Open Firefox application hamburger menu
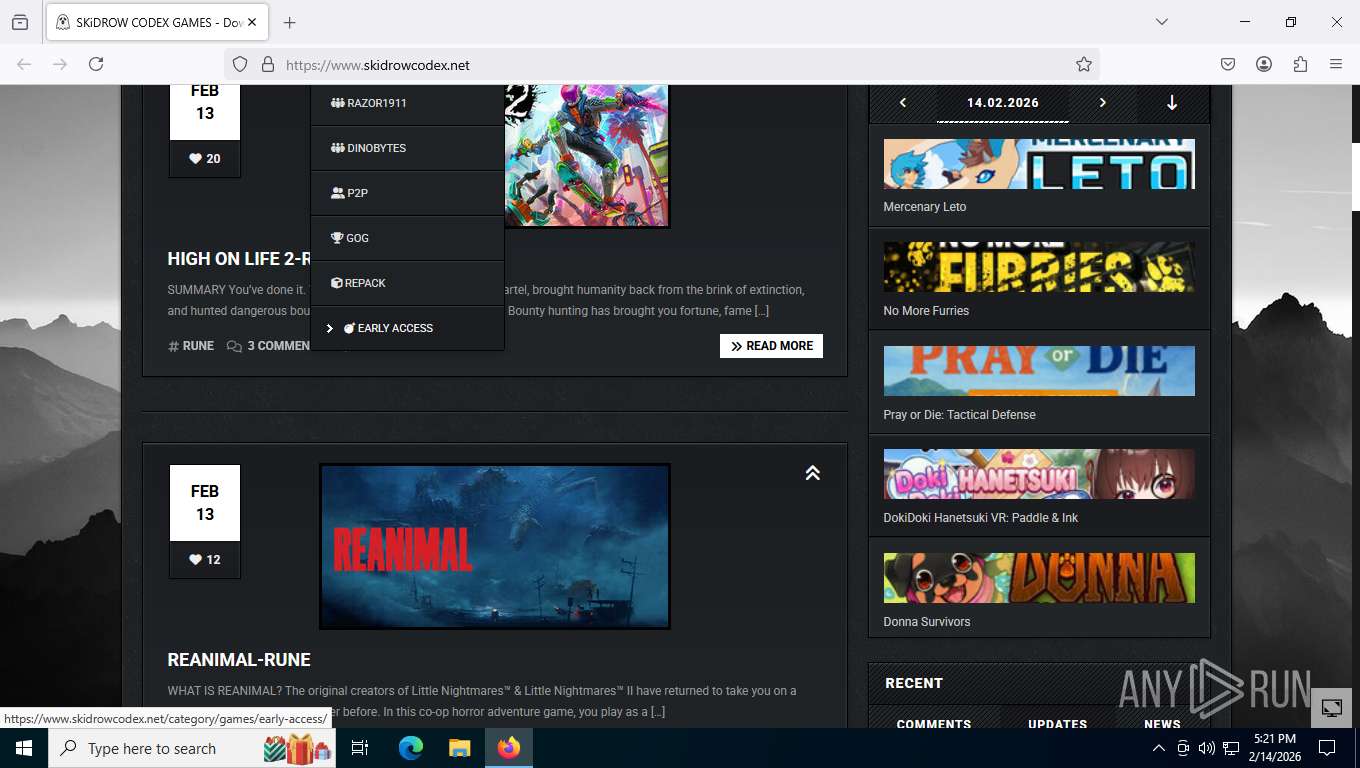The image size is (1360, 768). pos(1336,64)
